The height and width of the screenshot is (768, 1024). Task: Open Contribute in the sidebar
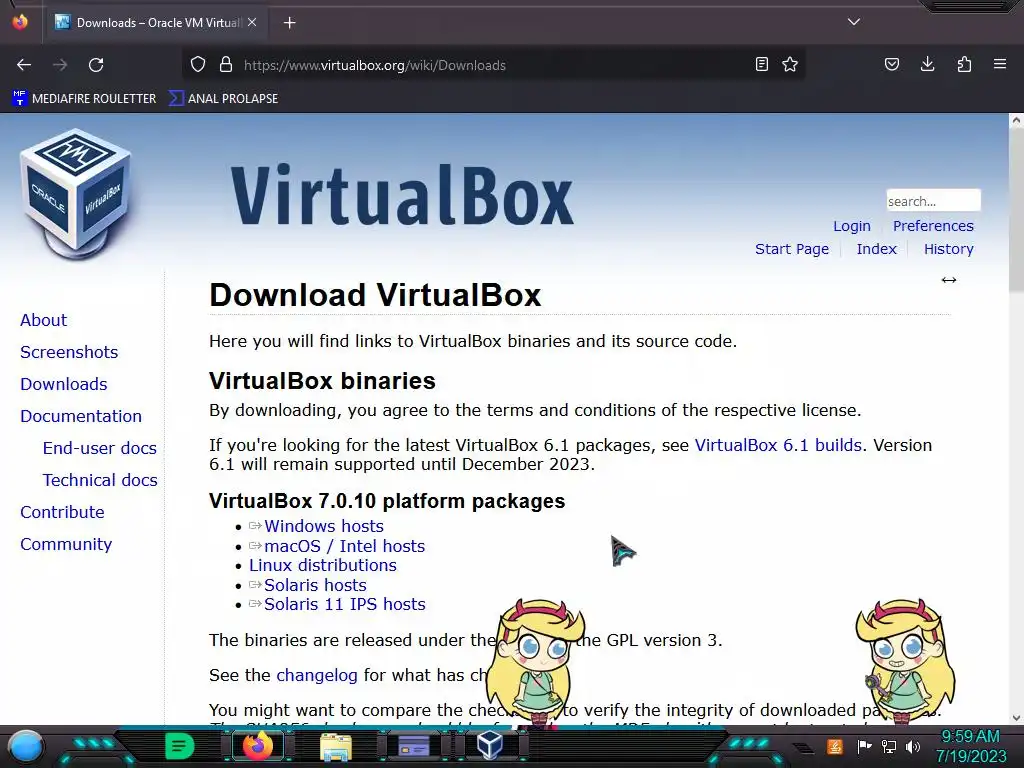pos(62,513)
